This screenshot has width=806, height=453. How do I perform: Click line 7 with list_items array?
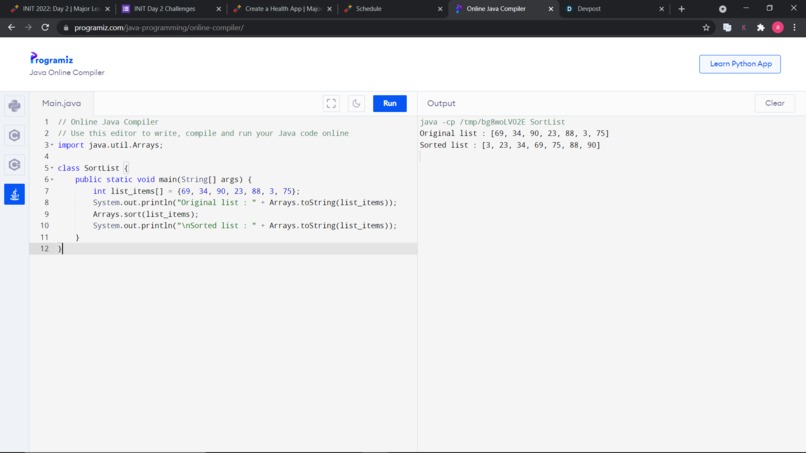coord(196,191)
